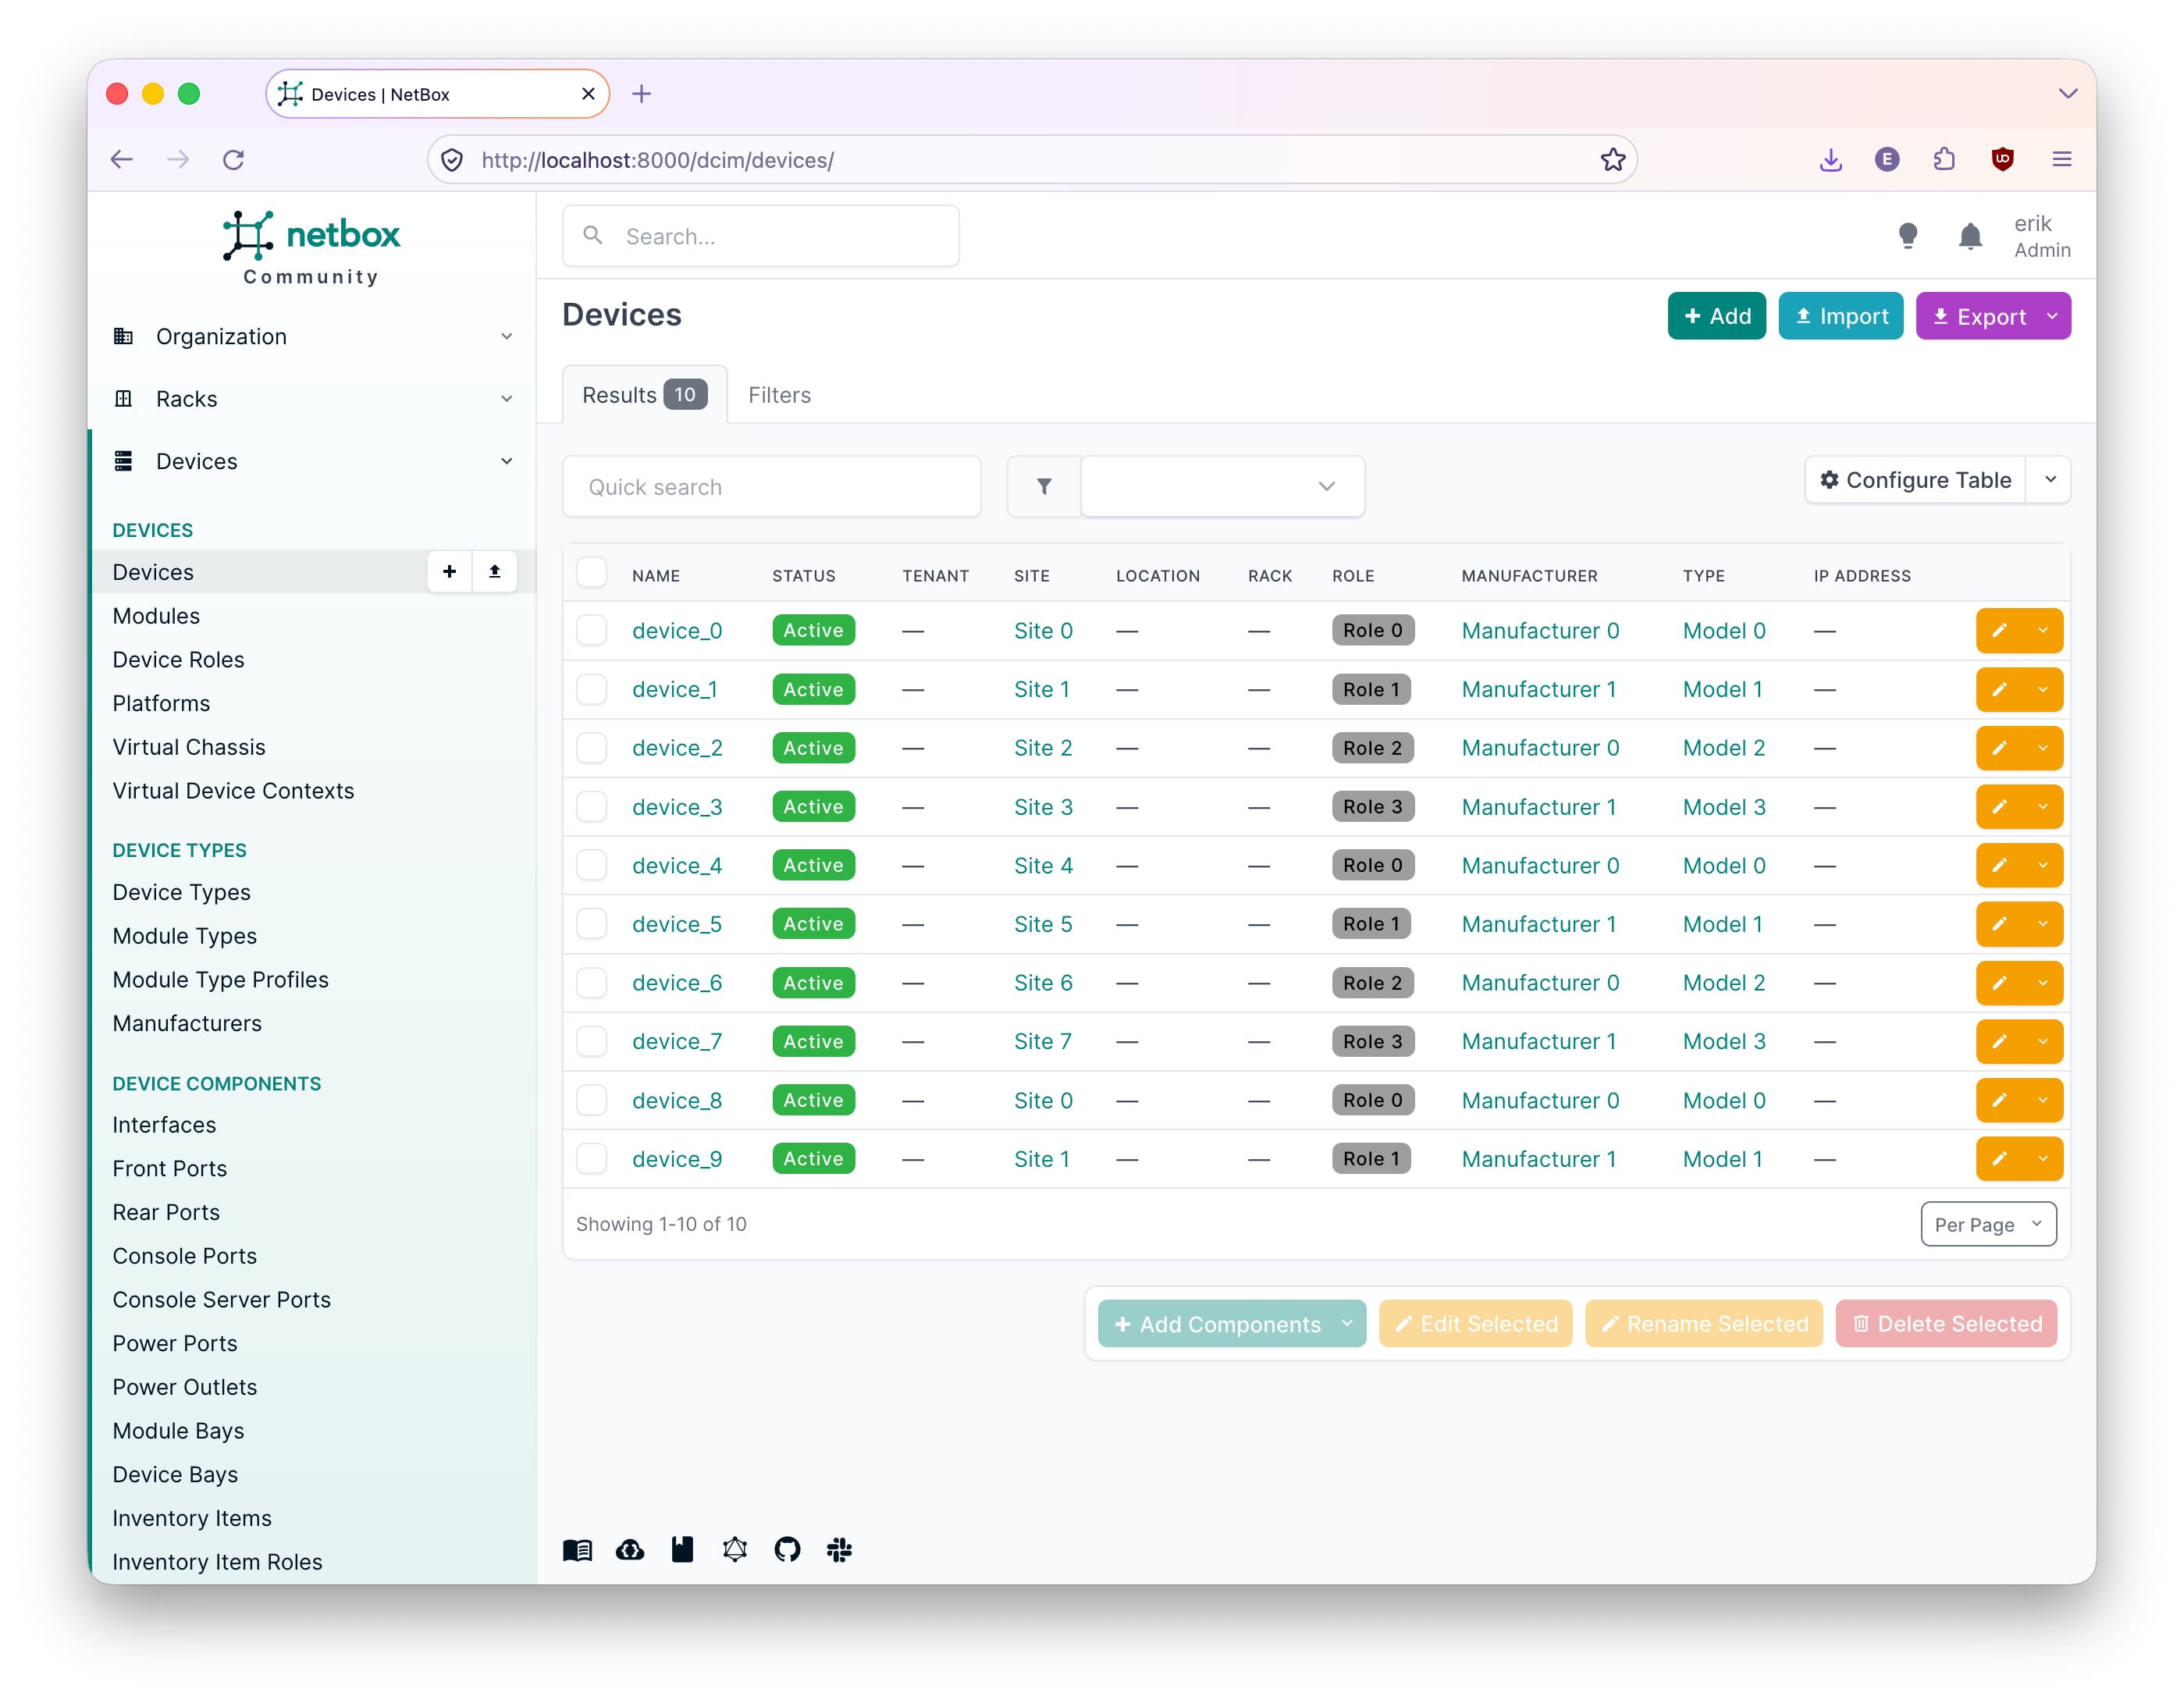Click the Add button

pos(1716,317)
